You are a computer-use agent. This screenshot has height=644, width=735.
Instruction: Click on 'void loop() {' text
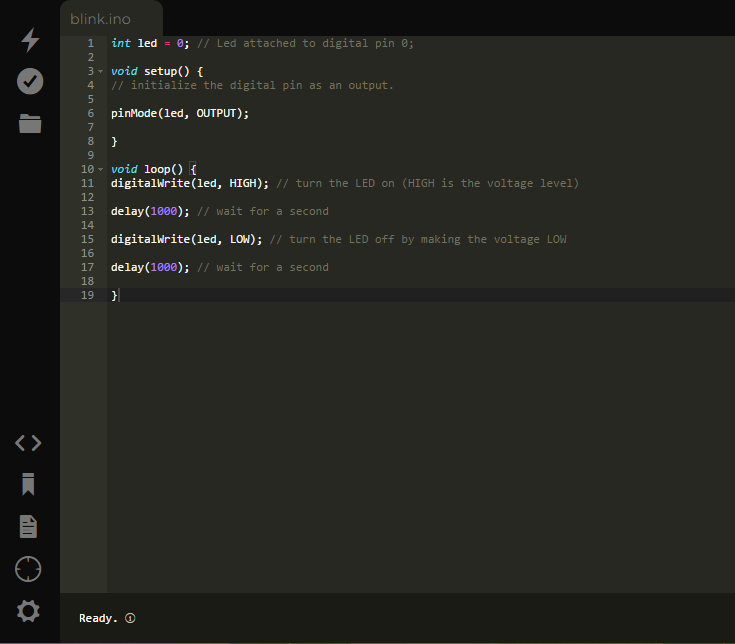[154, 169]
